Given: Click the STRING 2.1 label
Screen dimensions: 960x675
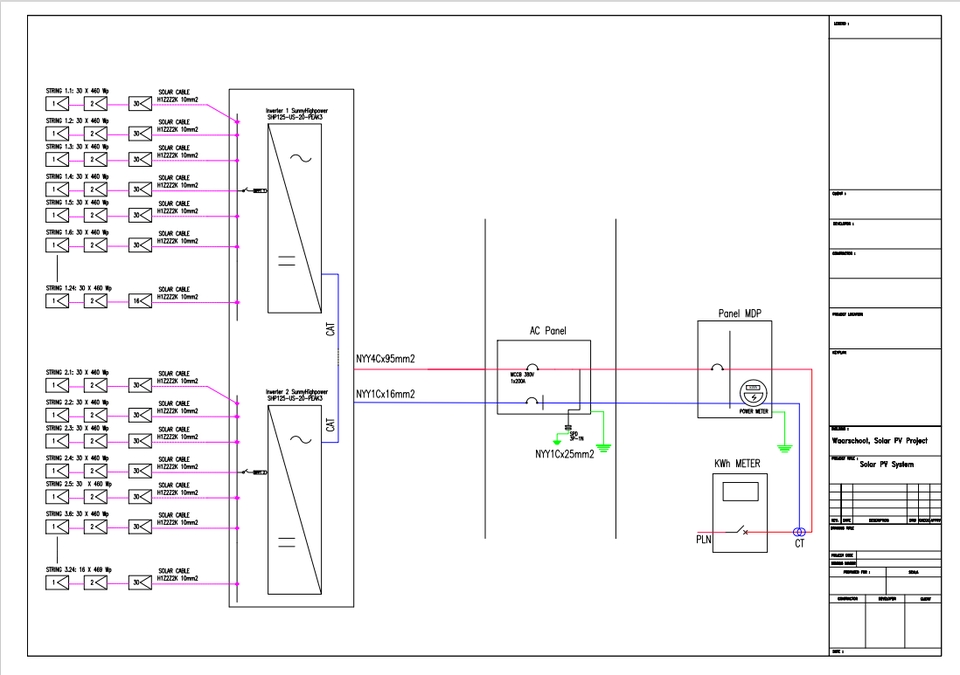Looking at the screenshot, I should pyautogui.click(x=77, y=372).
